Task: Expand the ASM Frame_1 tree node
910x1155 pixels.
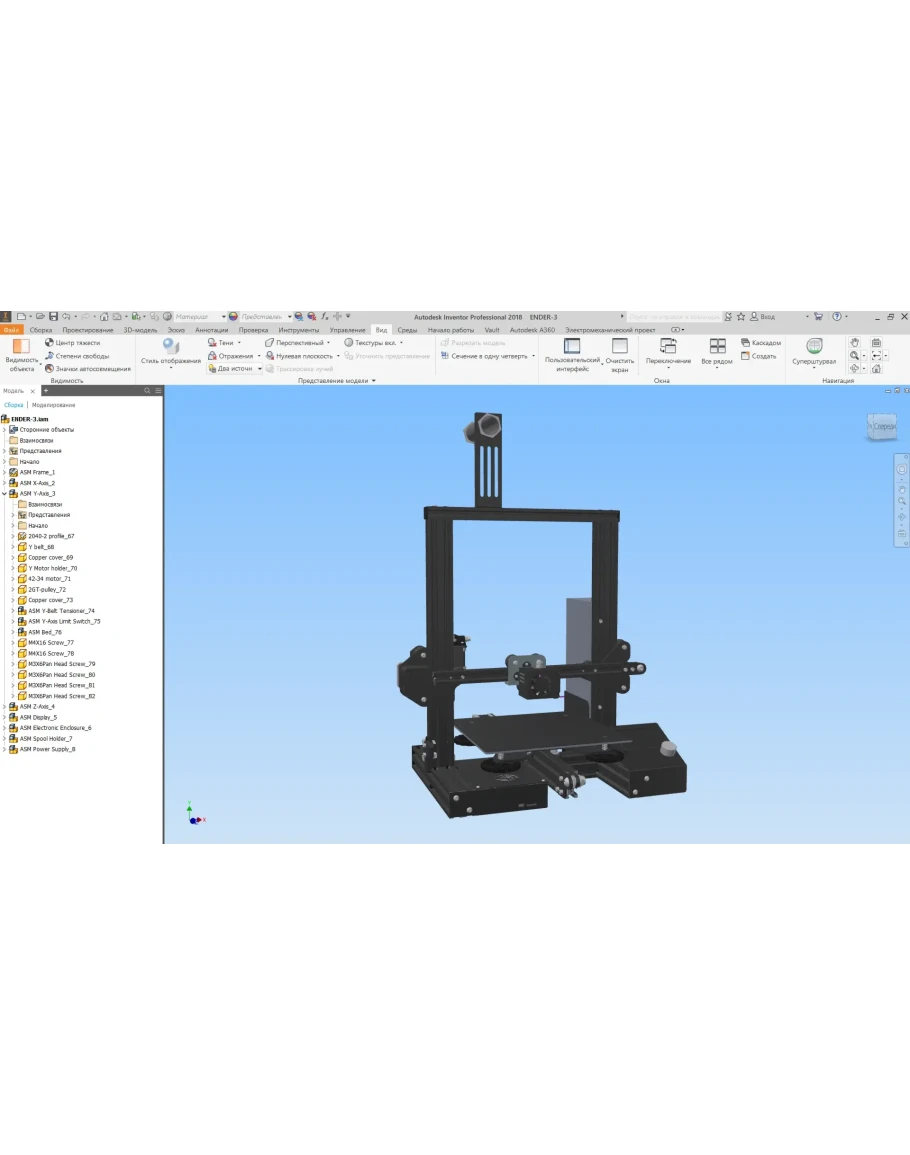Action: tap(4, 472)
